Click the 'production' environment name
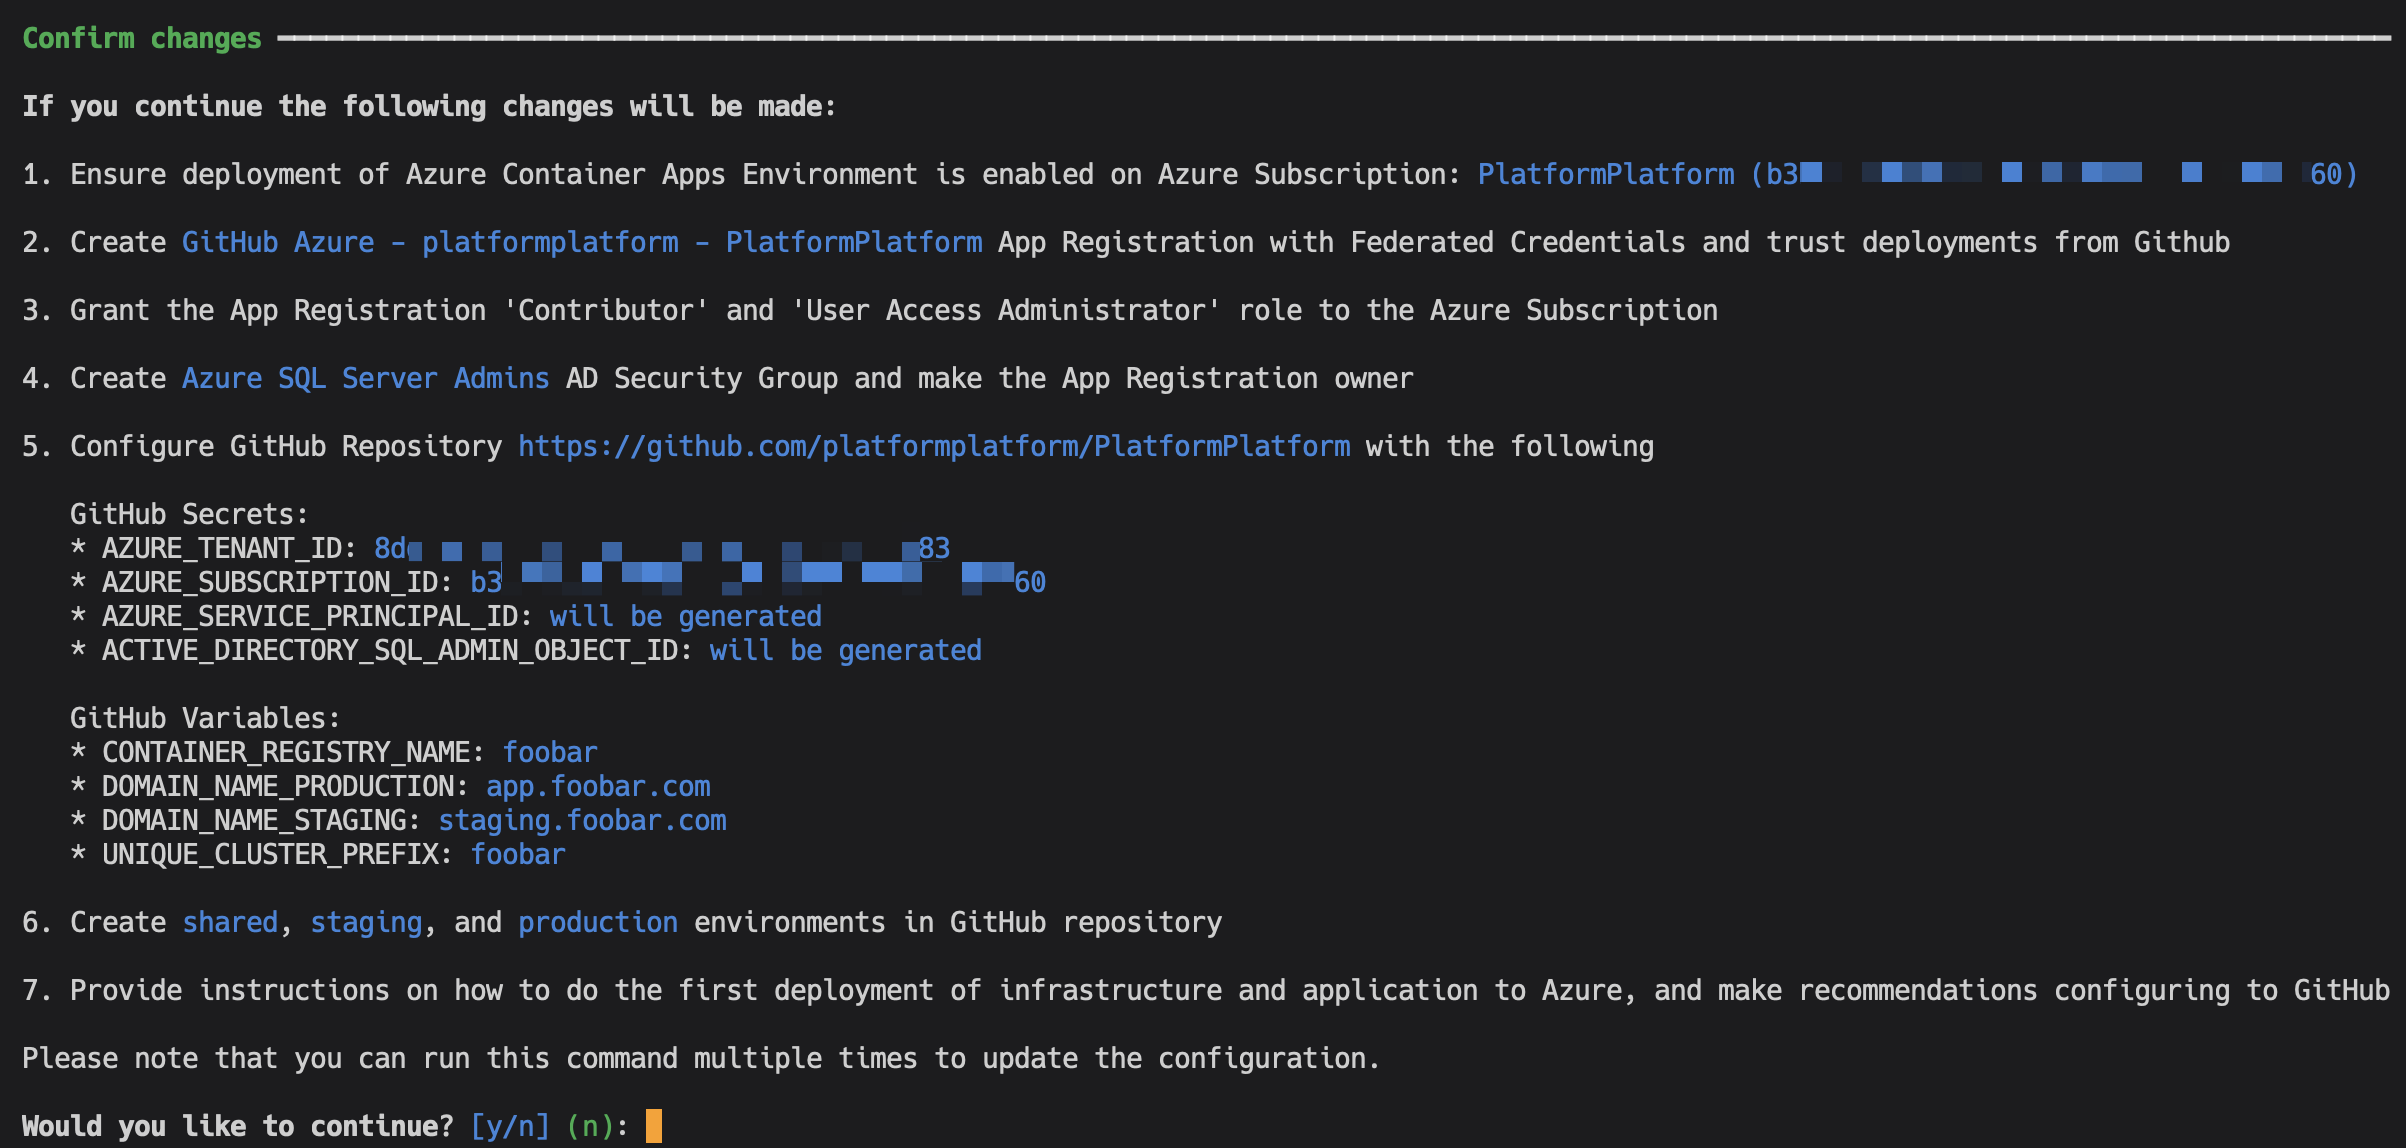Image resolution: width=2406 pixels, height=1148 pixels. coord(597,922)
